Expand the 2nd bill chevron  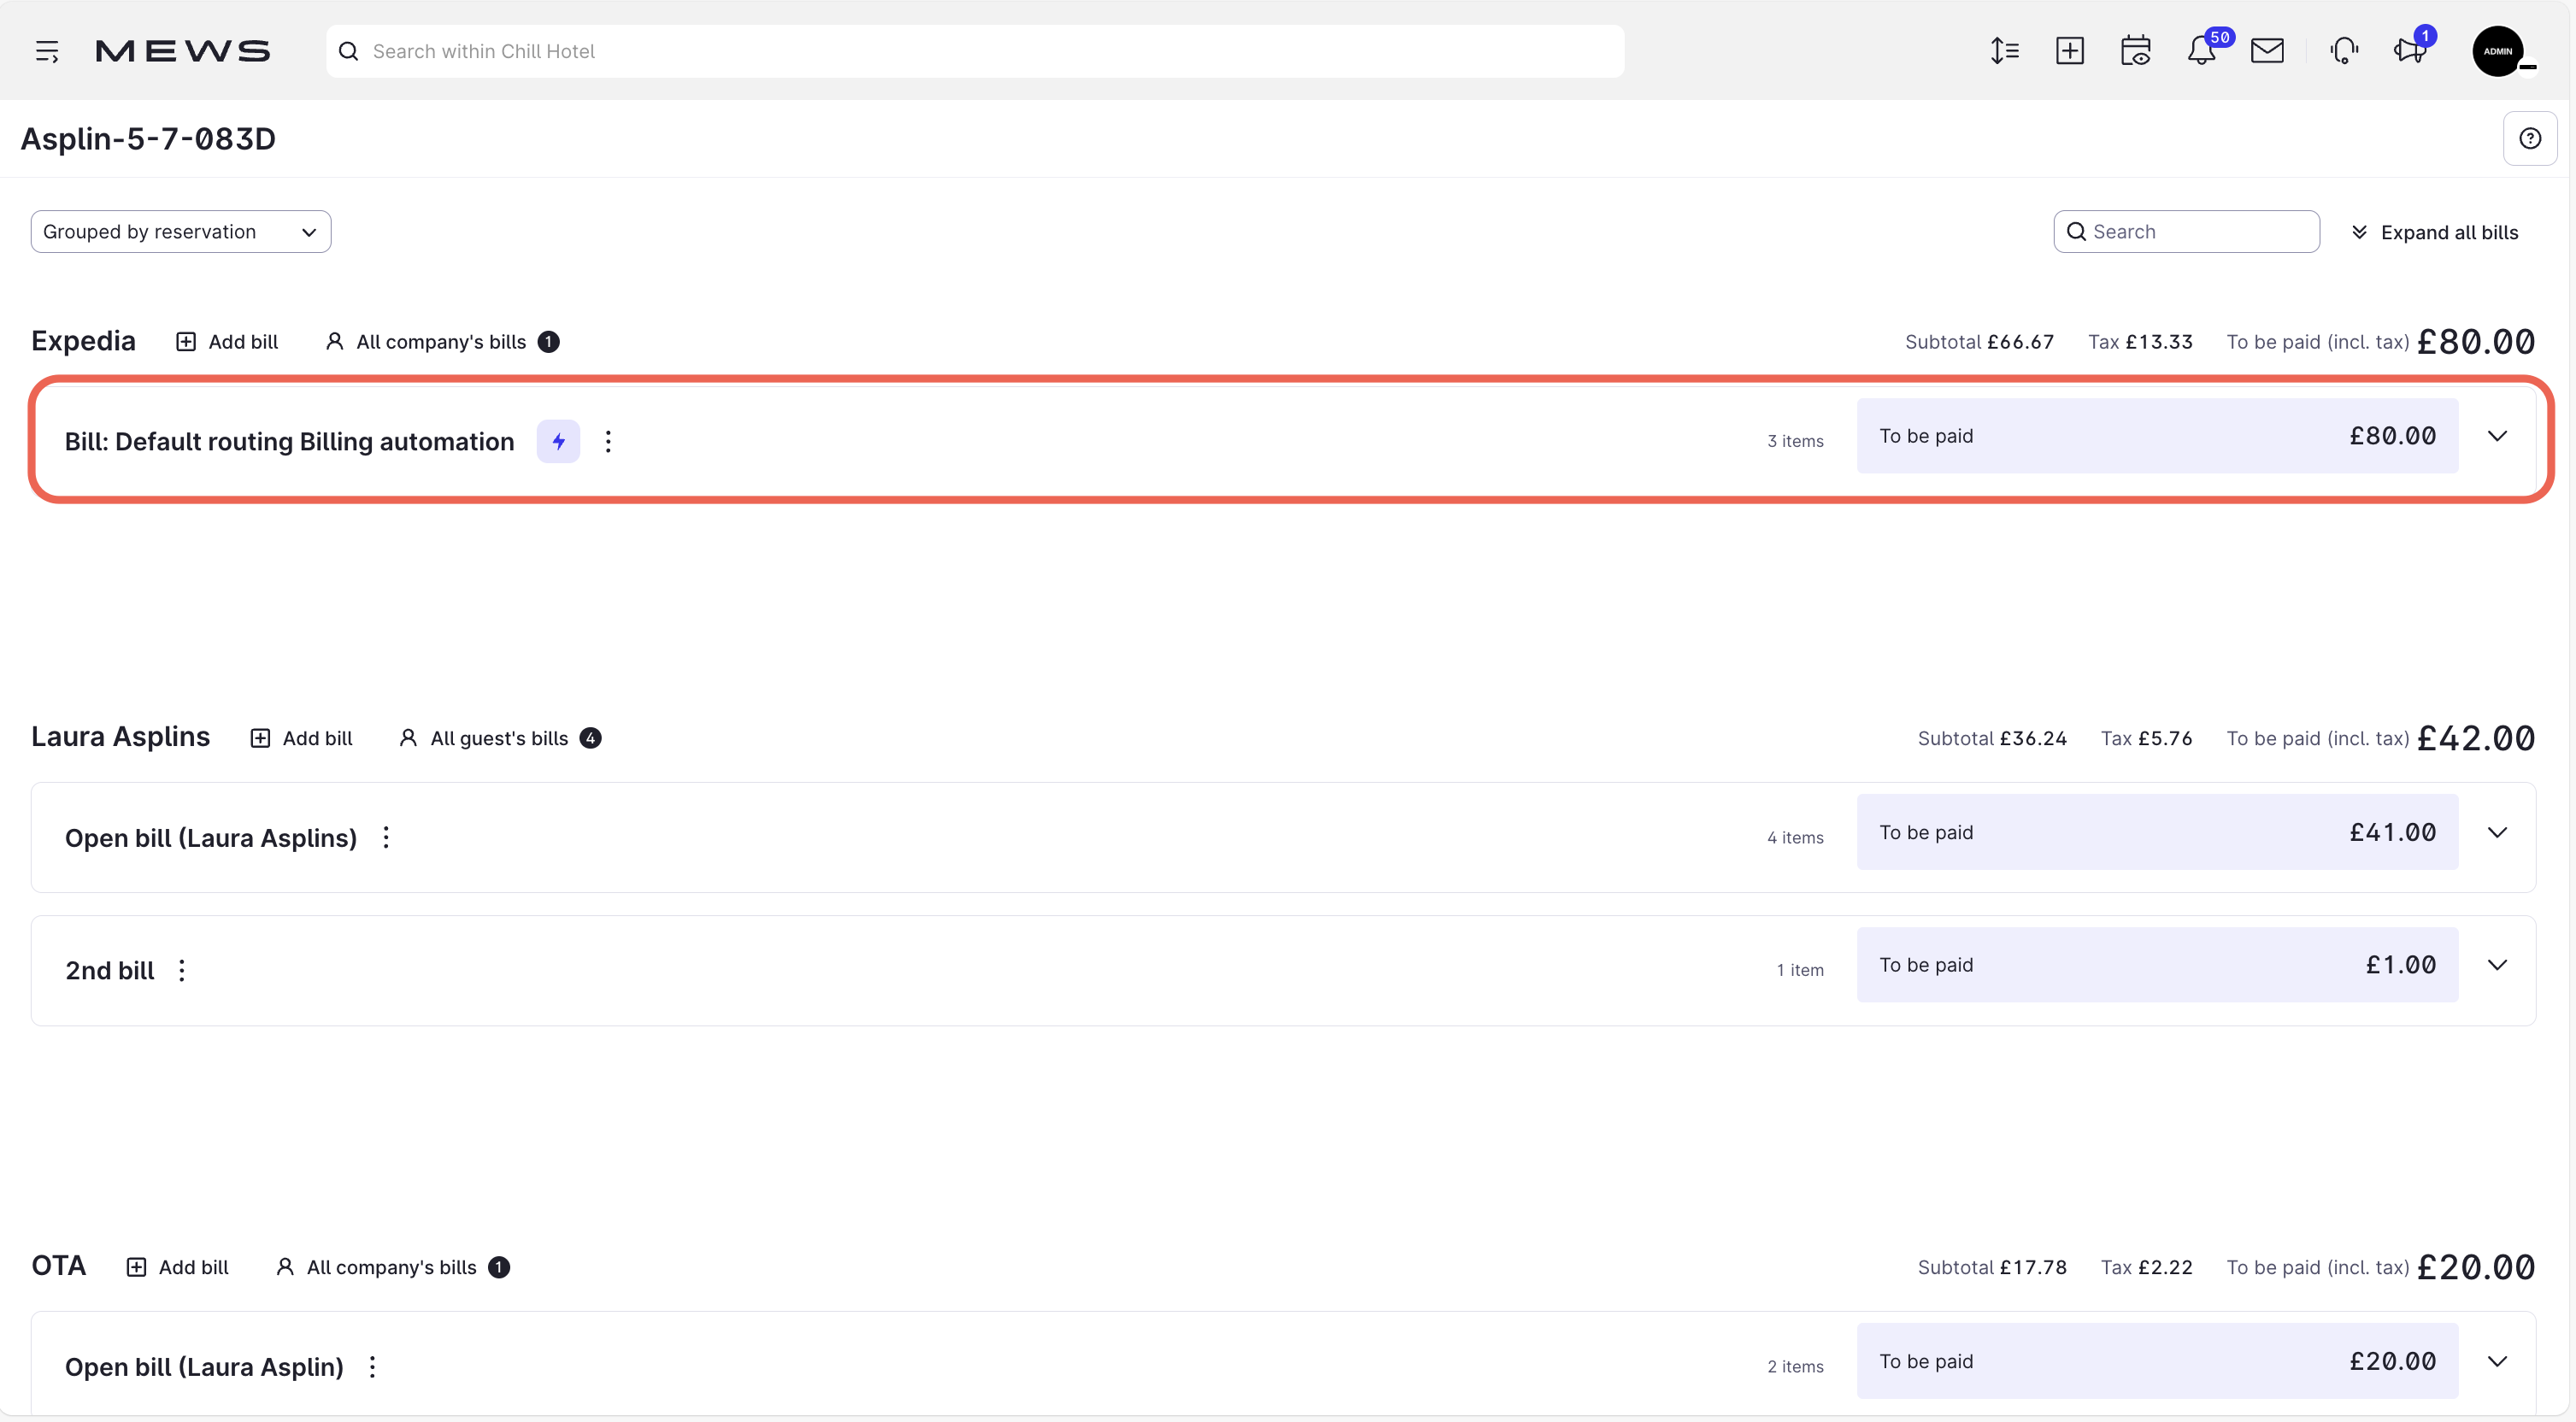pyautogui.click(x=2497, y=965)
